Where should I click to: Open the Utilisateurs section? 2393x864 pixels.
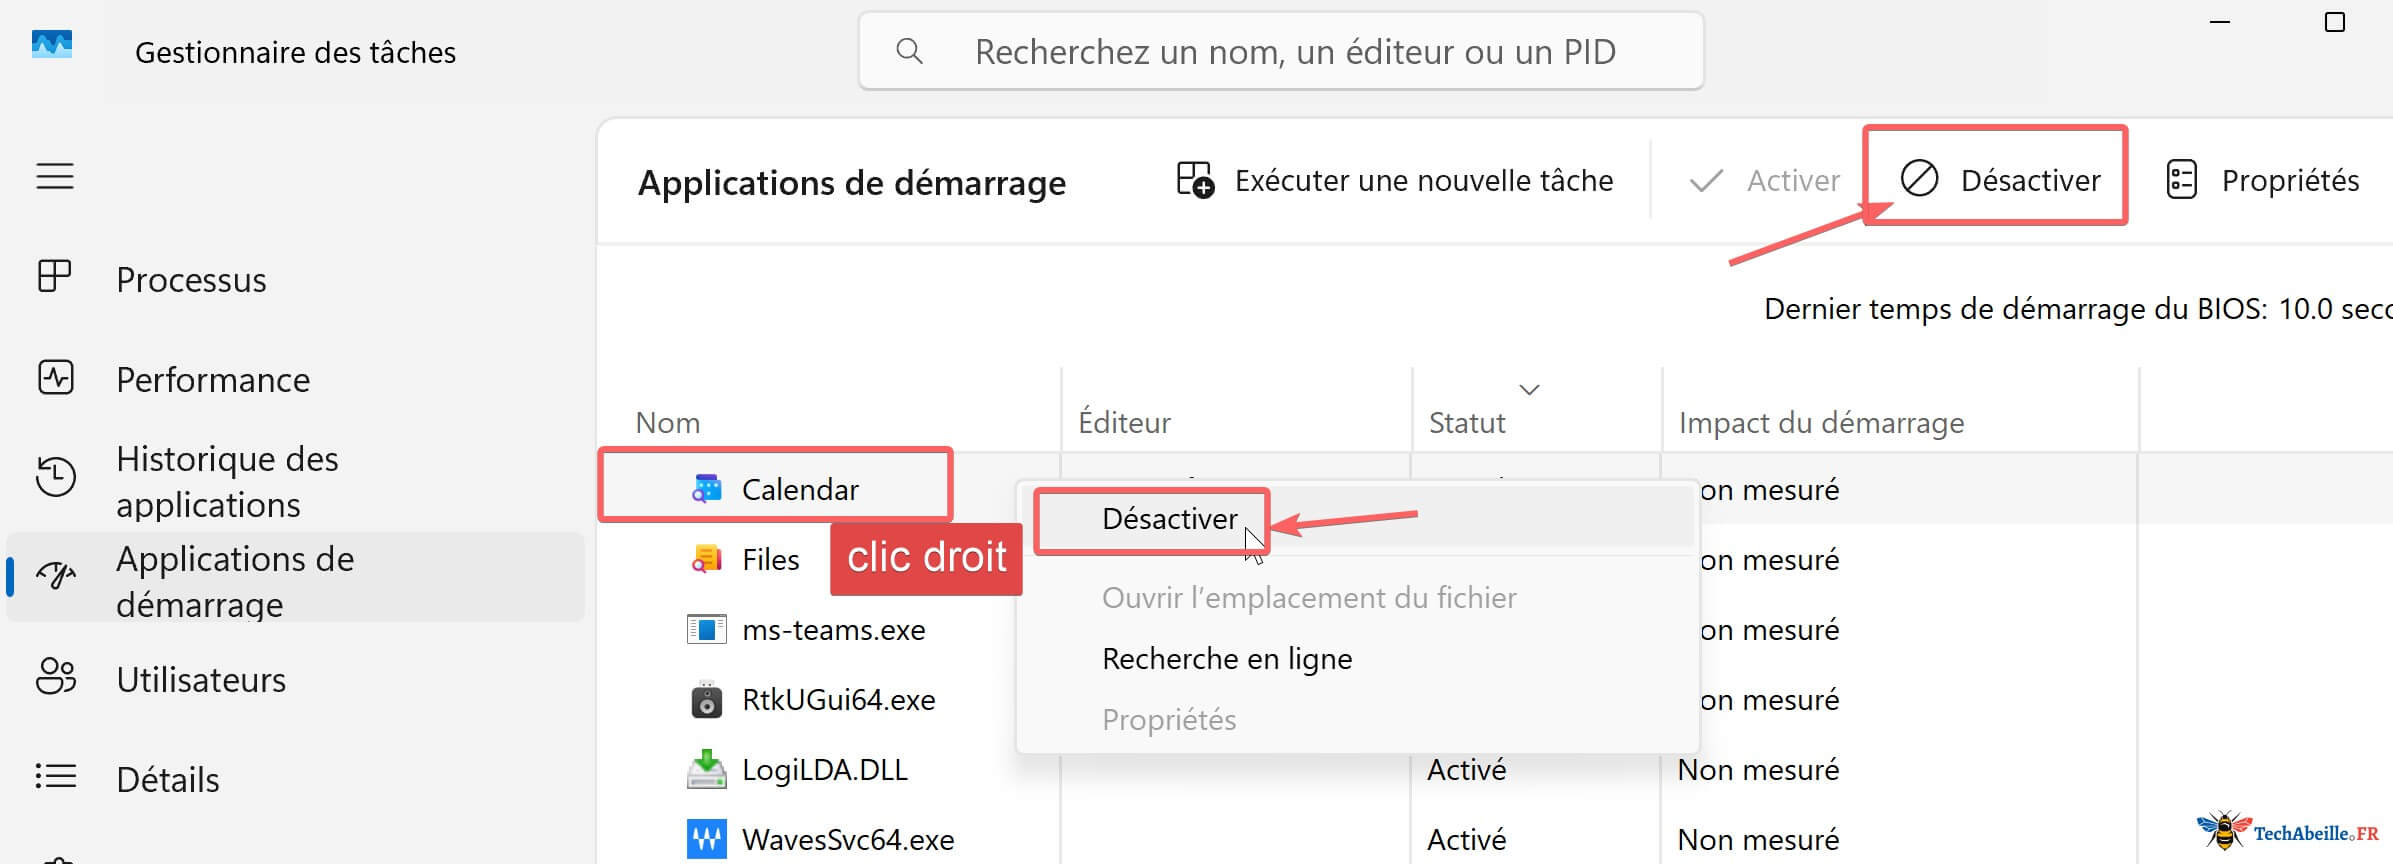(x=201, y=680)
